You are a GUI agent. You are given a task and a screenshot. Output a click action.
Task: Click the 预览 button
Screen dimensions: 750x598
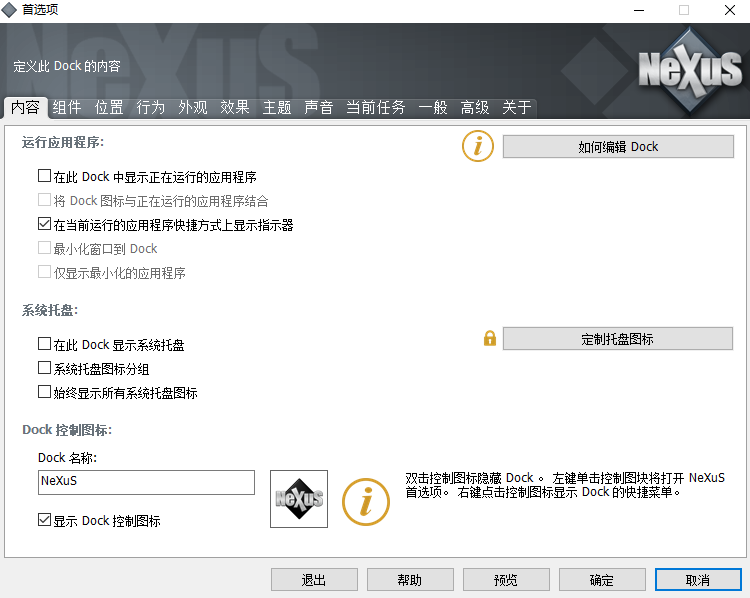pos(506,580)
